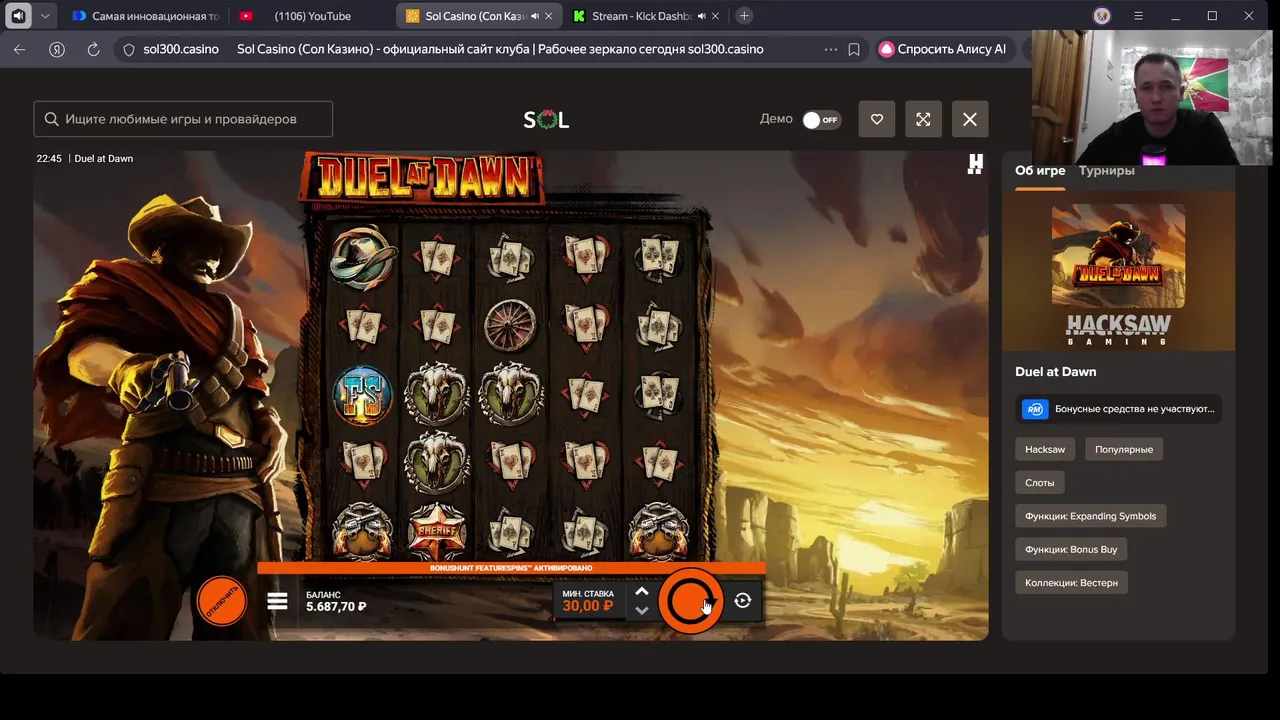Click the Bonushunt Featurespins activated banner

click(511, 568)
